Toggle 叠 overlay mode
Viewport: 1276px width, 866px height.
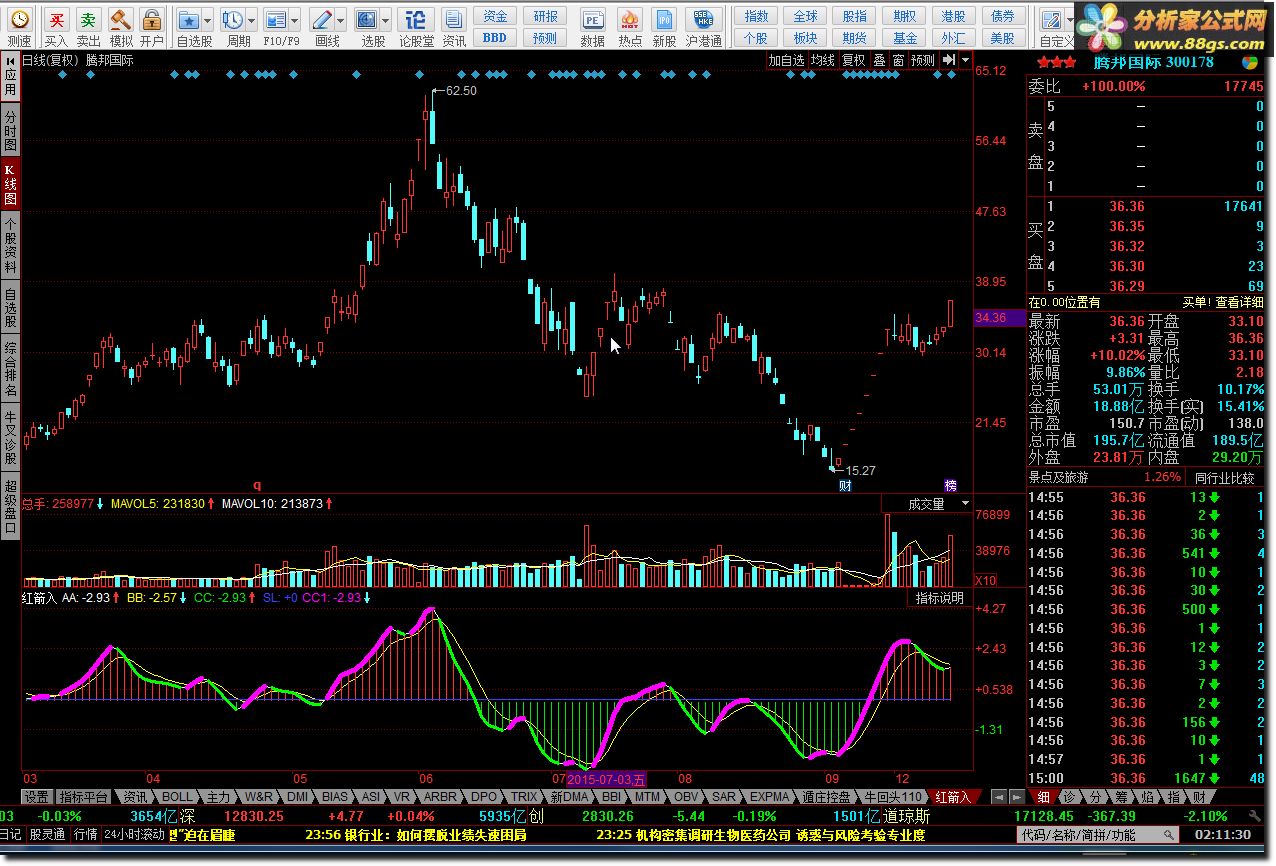[x=879, y=60]
